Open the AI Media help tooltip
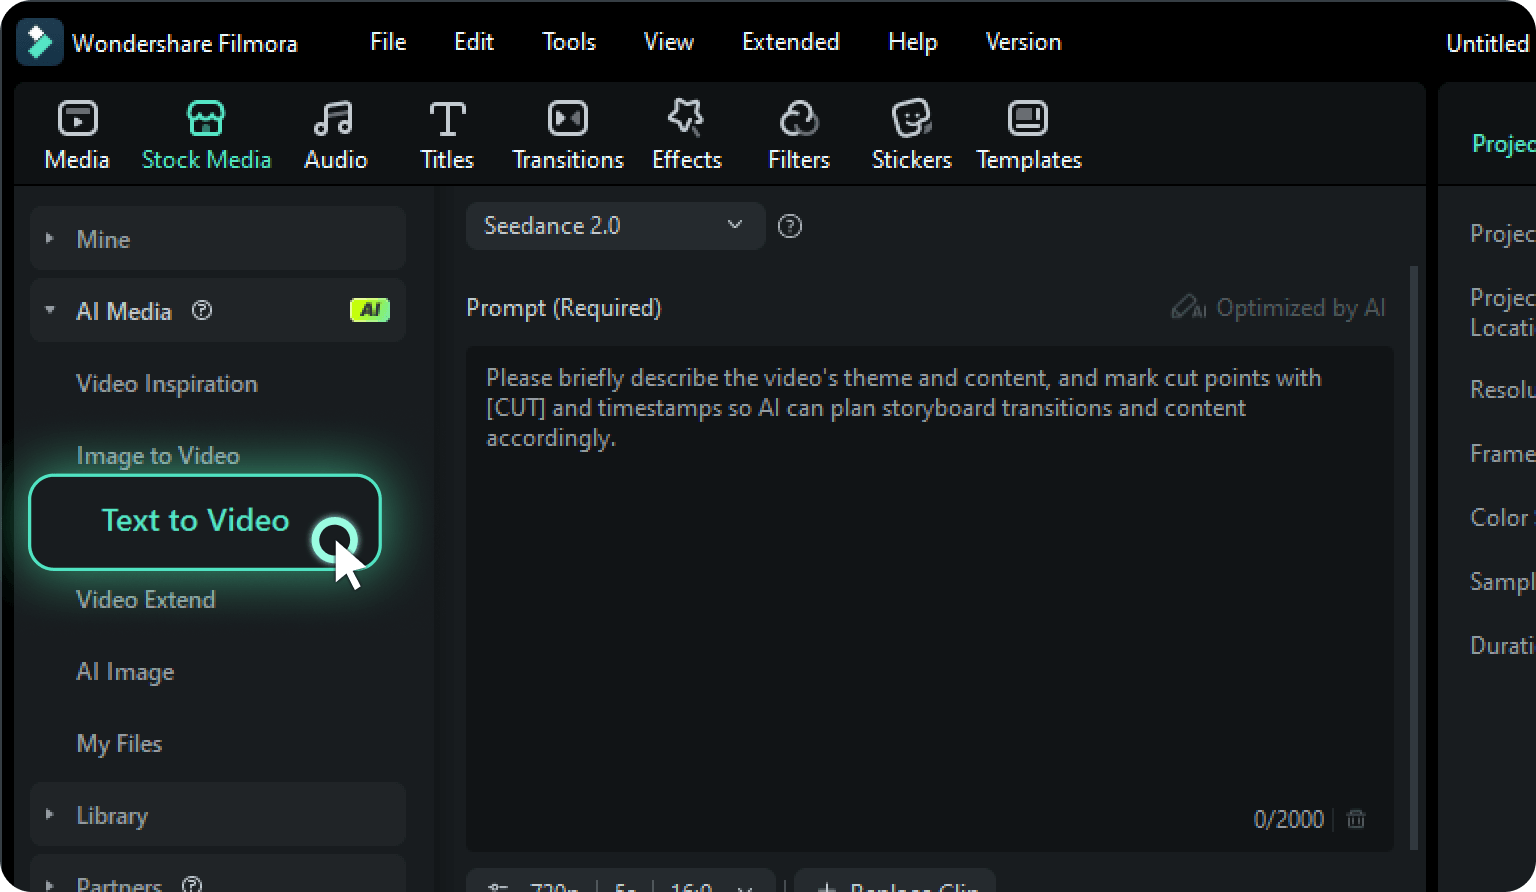1536x892 pixels. coord(201,311)
